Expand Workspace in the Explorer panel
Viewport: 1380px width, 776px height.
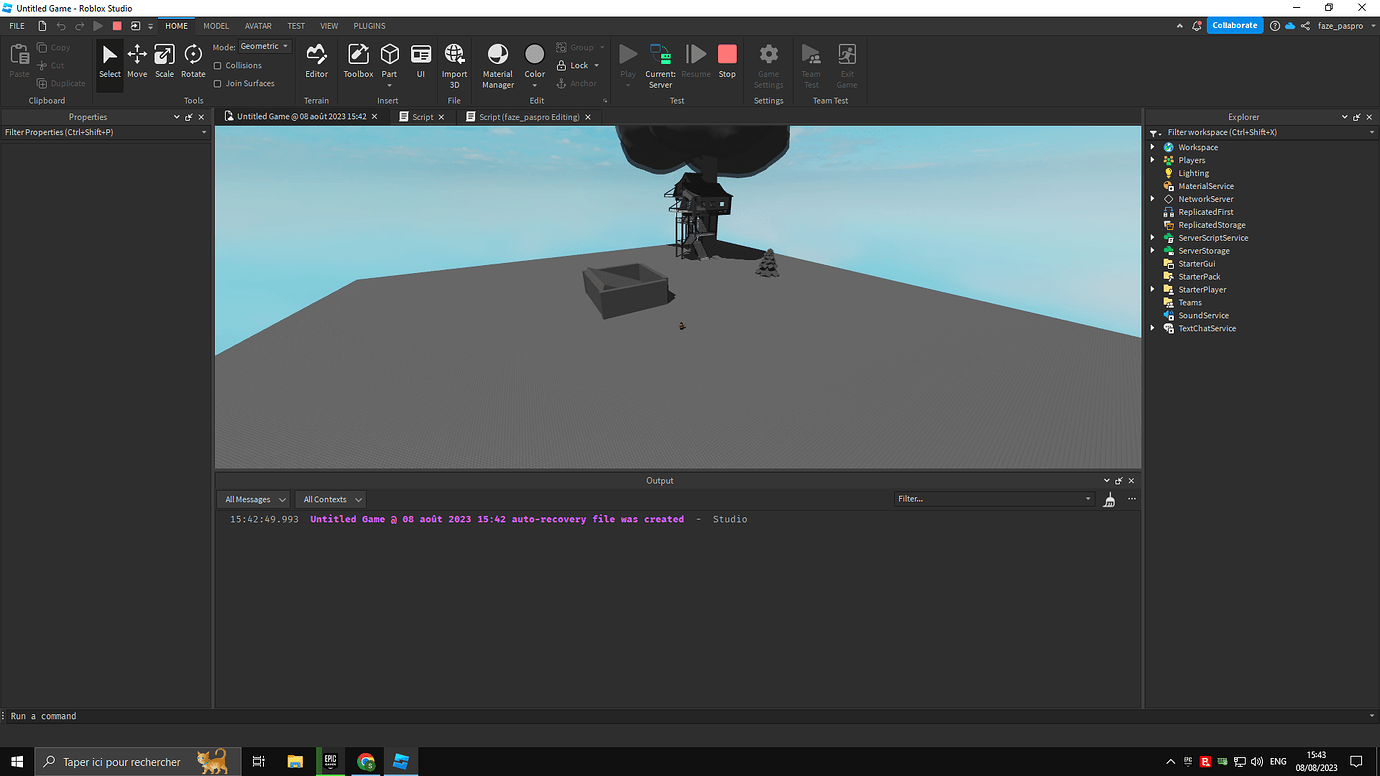[1152, 146]
